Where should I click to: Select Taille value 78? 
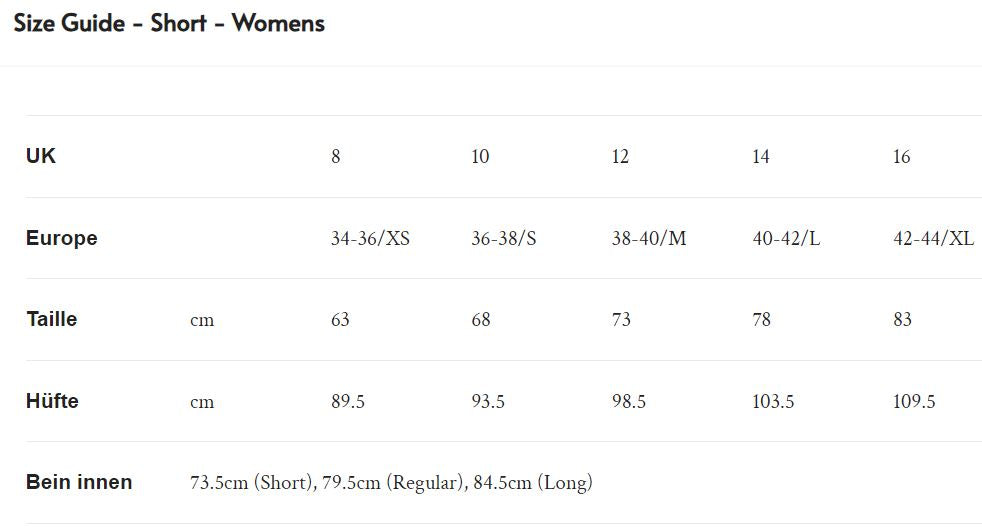[x=762, y=320]
